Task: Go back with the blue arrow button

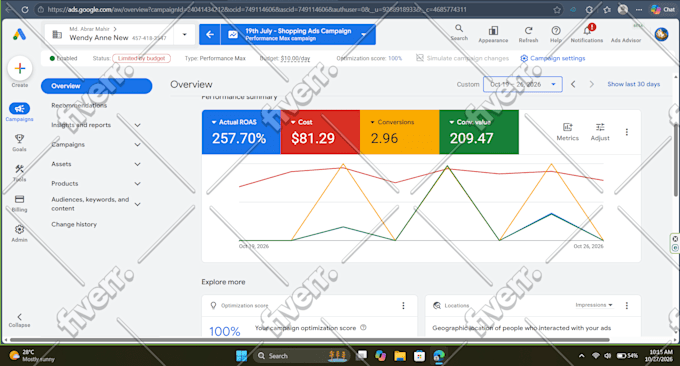Action: pyautogui.click(x=210, y=34)
